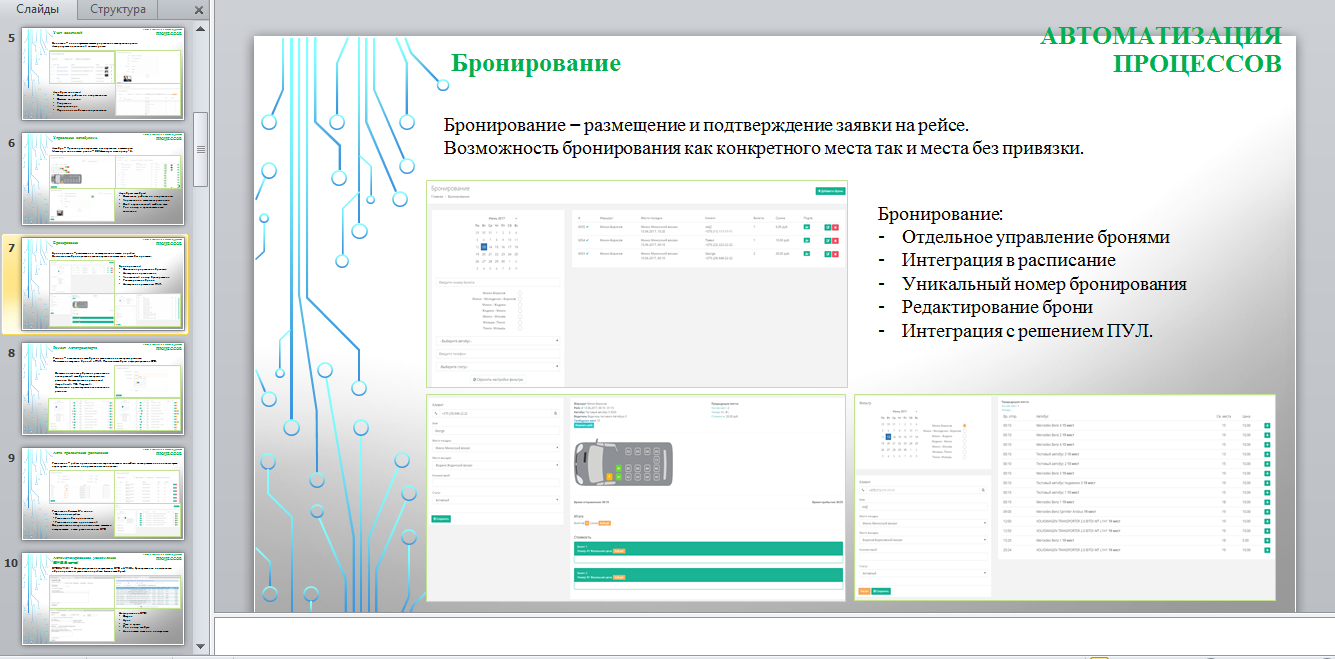The height and width of the screenshot is (659, 1335).
Task: Click the green Сохранить button in the booking form
Action: coord(441,519)
